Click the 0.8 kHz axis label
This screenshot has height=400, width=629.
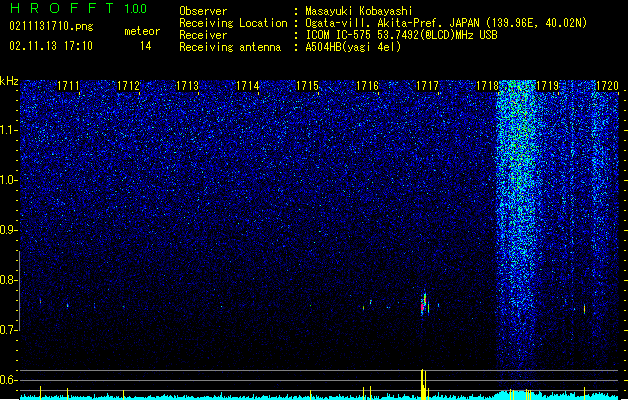pos(9,280)
